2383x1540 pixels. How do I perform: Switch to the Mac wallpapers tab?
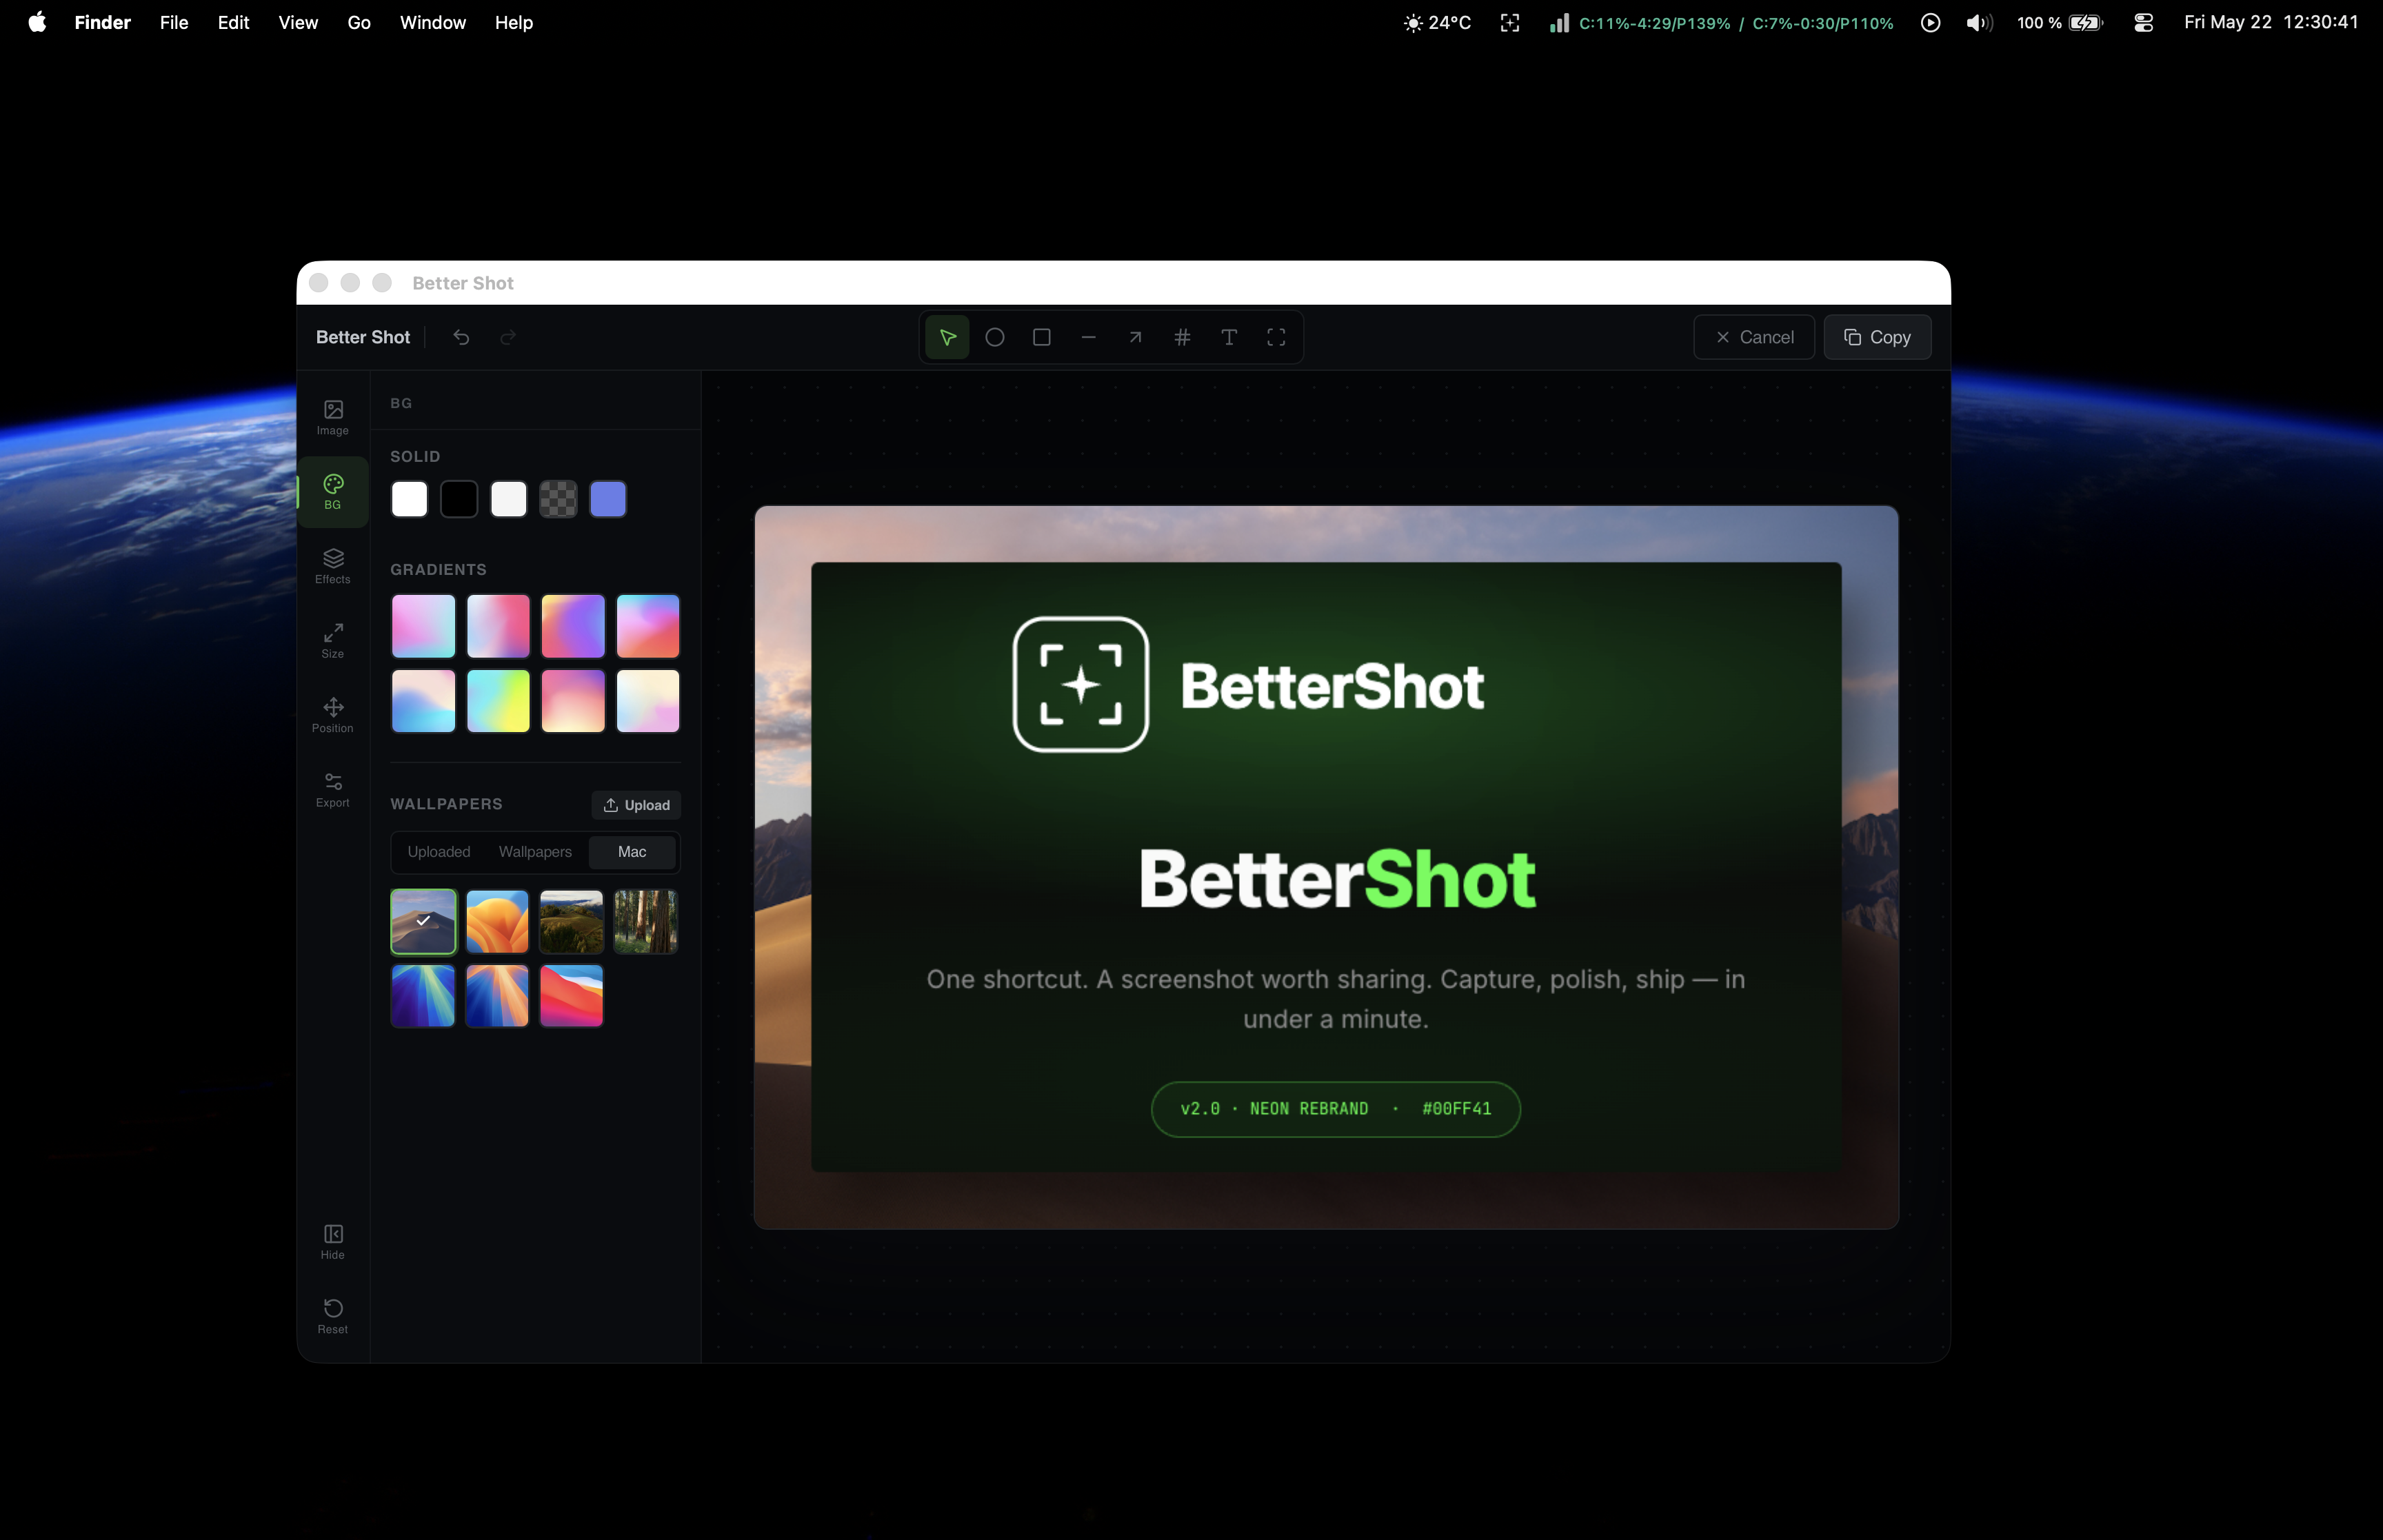(x=632, y=852)
